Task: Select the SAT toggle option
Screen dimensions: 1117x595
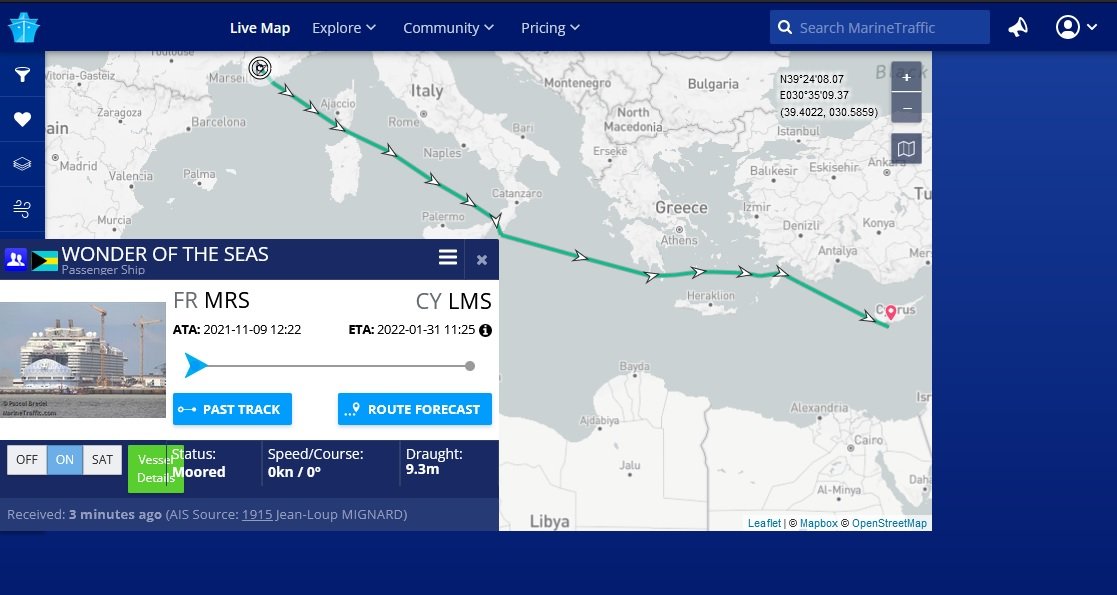Action: click(103, 460)
